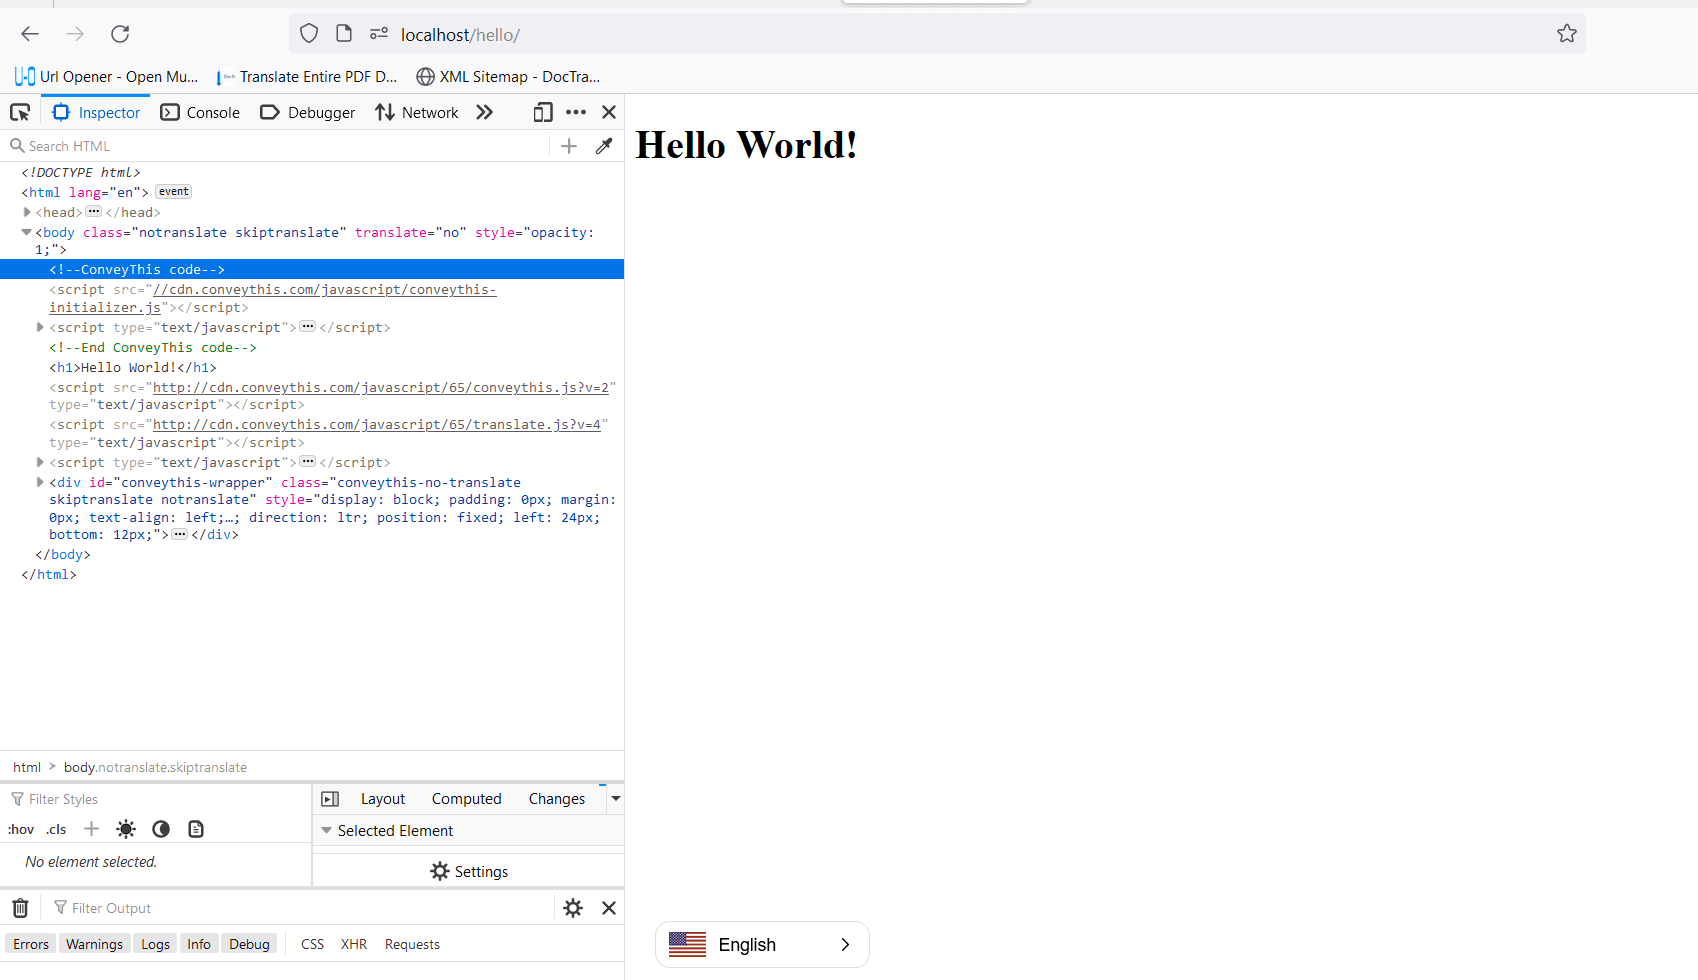Toggle the Debug console filter
This screenshot has width=1698, height=980.
point(249,944)
